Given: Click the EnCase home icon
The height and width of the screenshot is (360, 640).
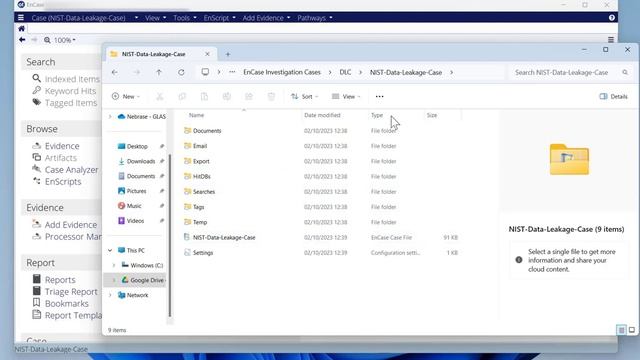Looking at the screenshot, I should point(22,29).
